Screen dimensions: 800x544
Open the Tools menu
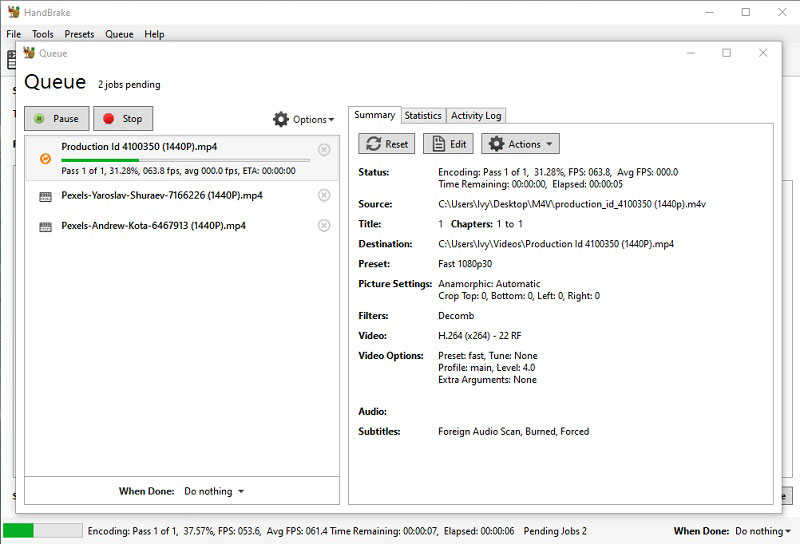(x=42, y=34)
